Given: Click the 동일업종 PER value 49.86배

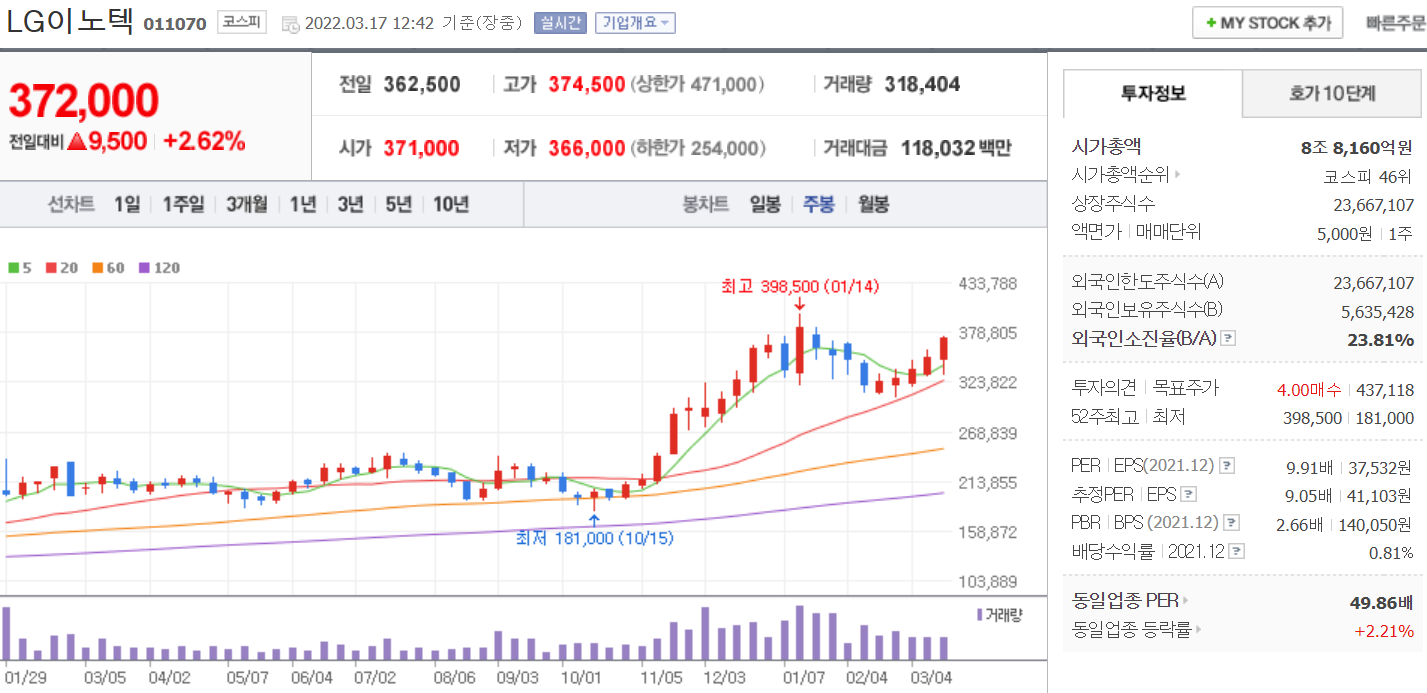Looking at the screenshot, I should [x=1381, y=602].
